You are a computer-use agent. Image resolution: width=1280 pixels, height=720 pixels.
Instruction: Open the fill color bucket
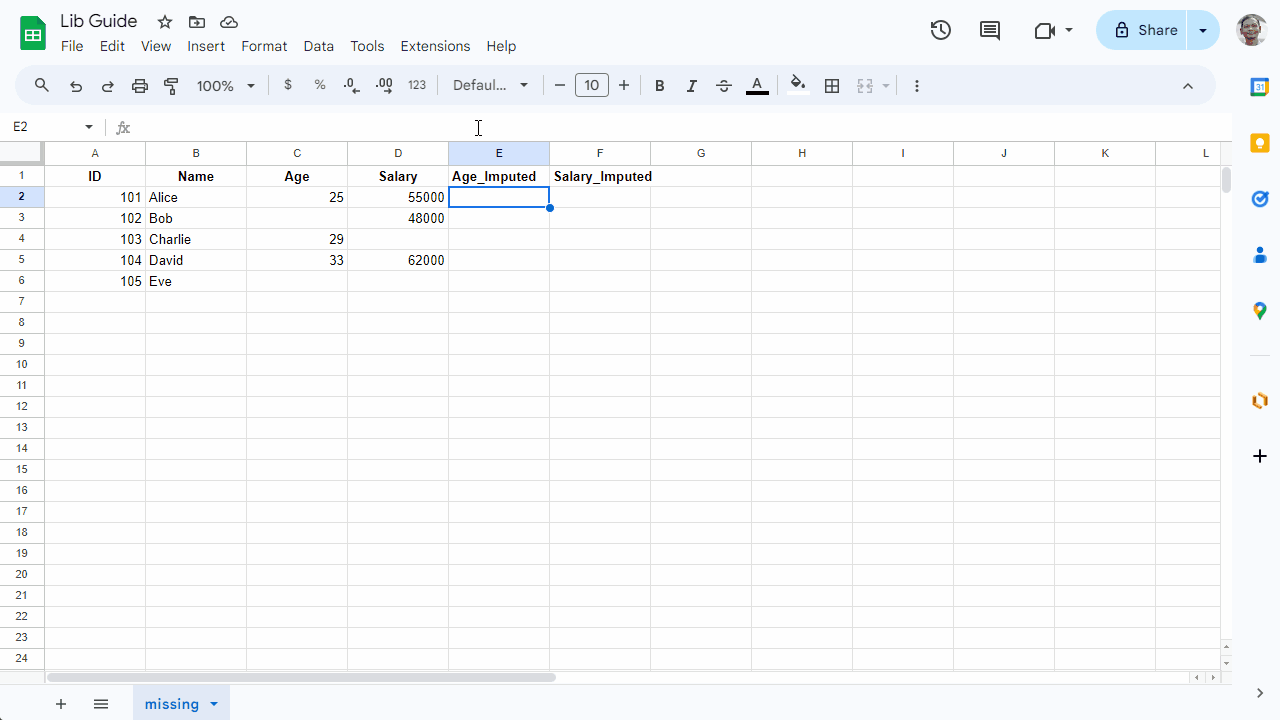[797, 86]
